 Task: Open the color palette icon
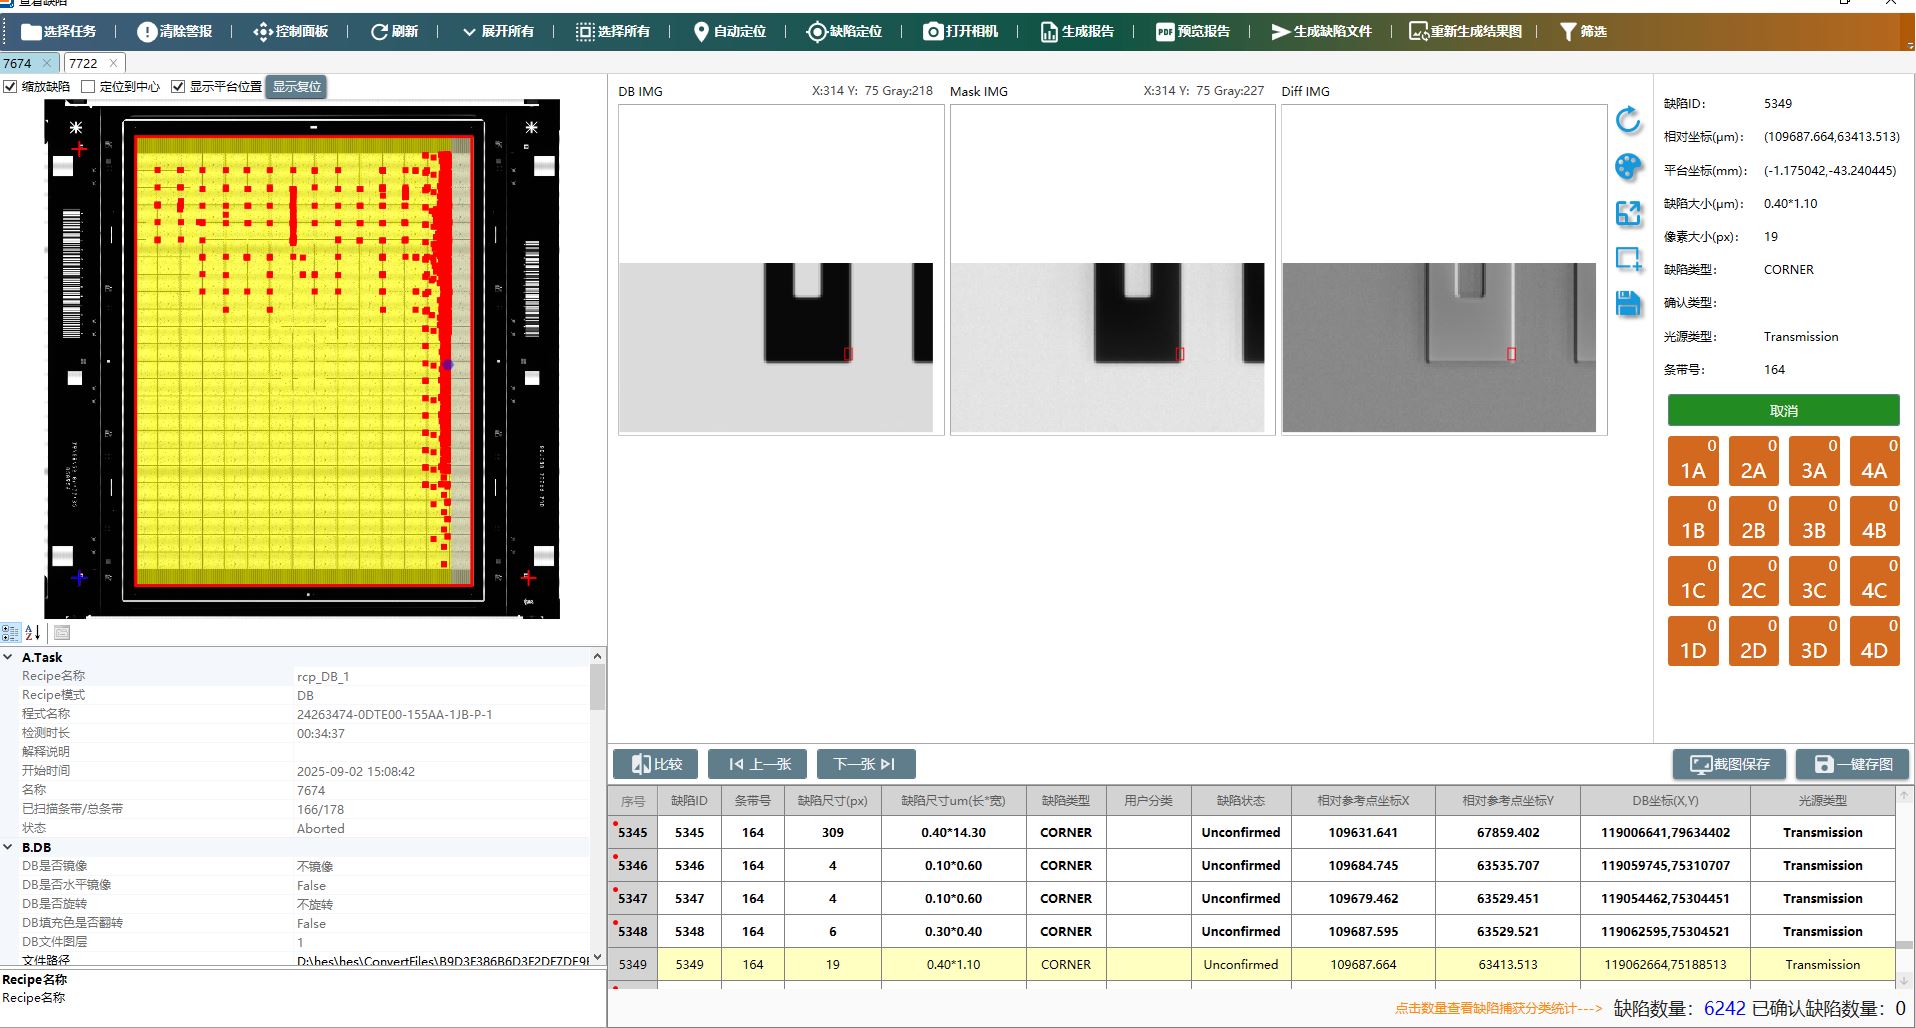click(1628, 167)
